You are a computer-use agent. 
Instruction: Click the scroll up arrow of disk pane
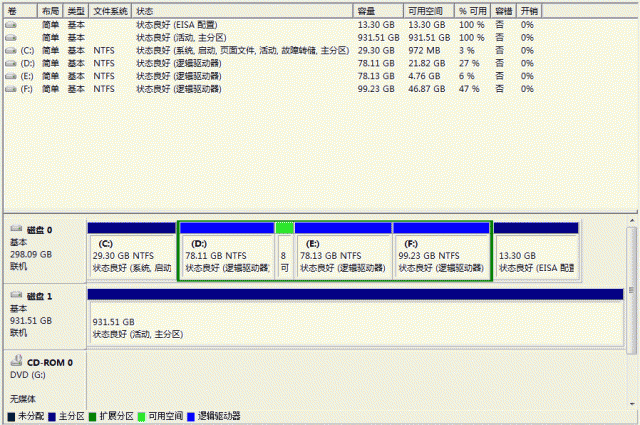[632, 221]
